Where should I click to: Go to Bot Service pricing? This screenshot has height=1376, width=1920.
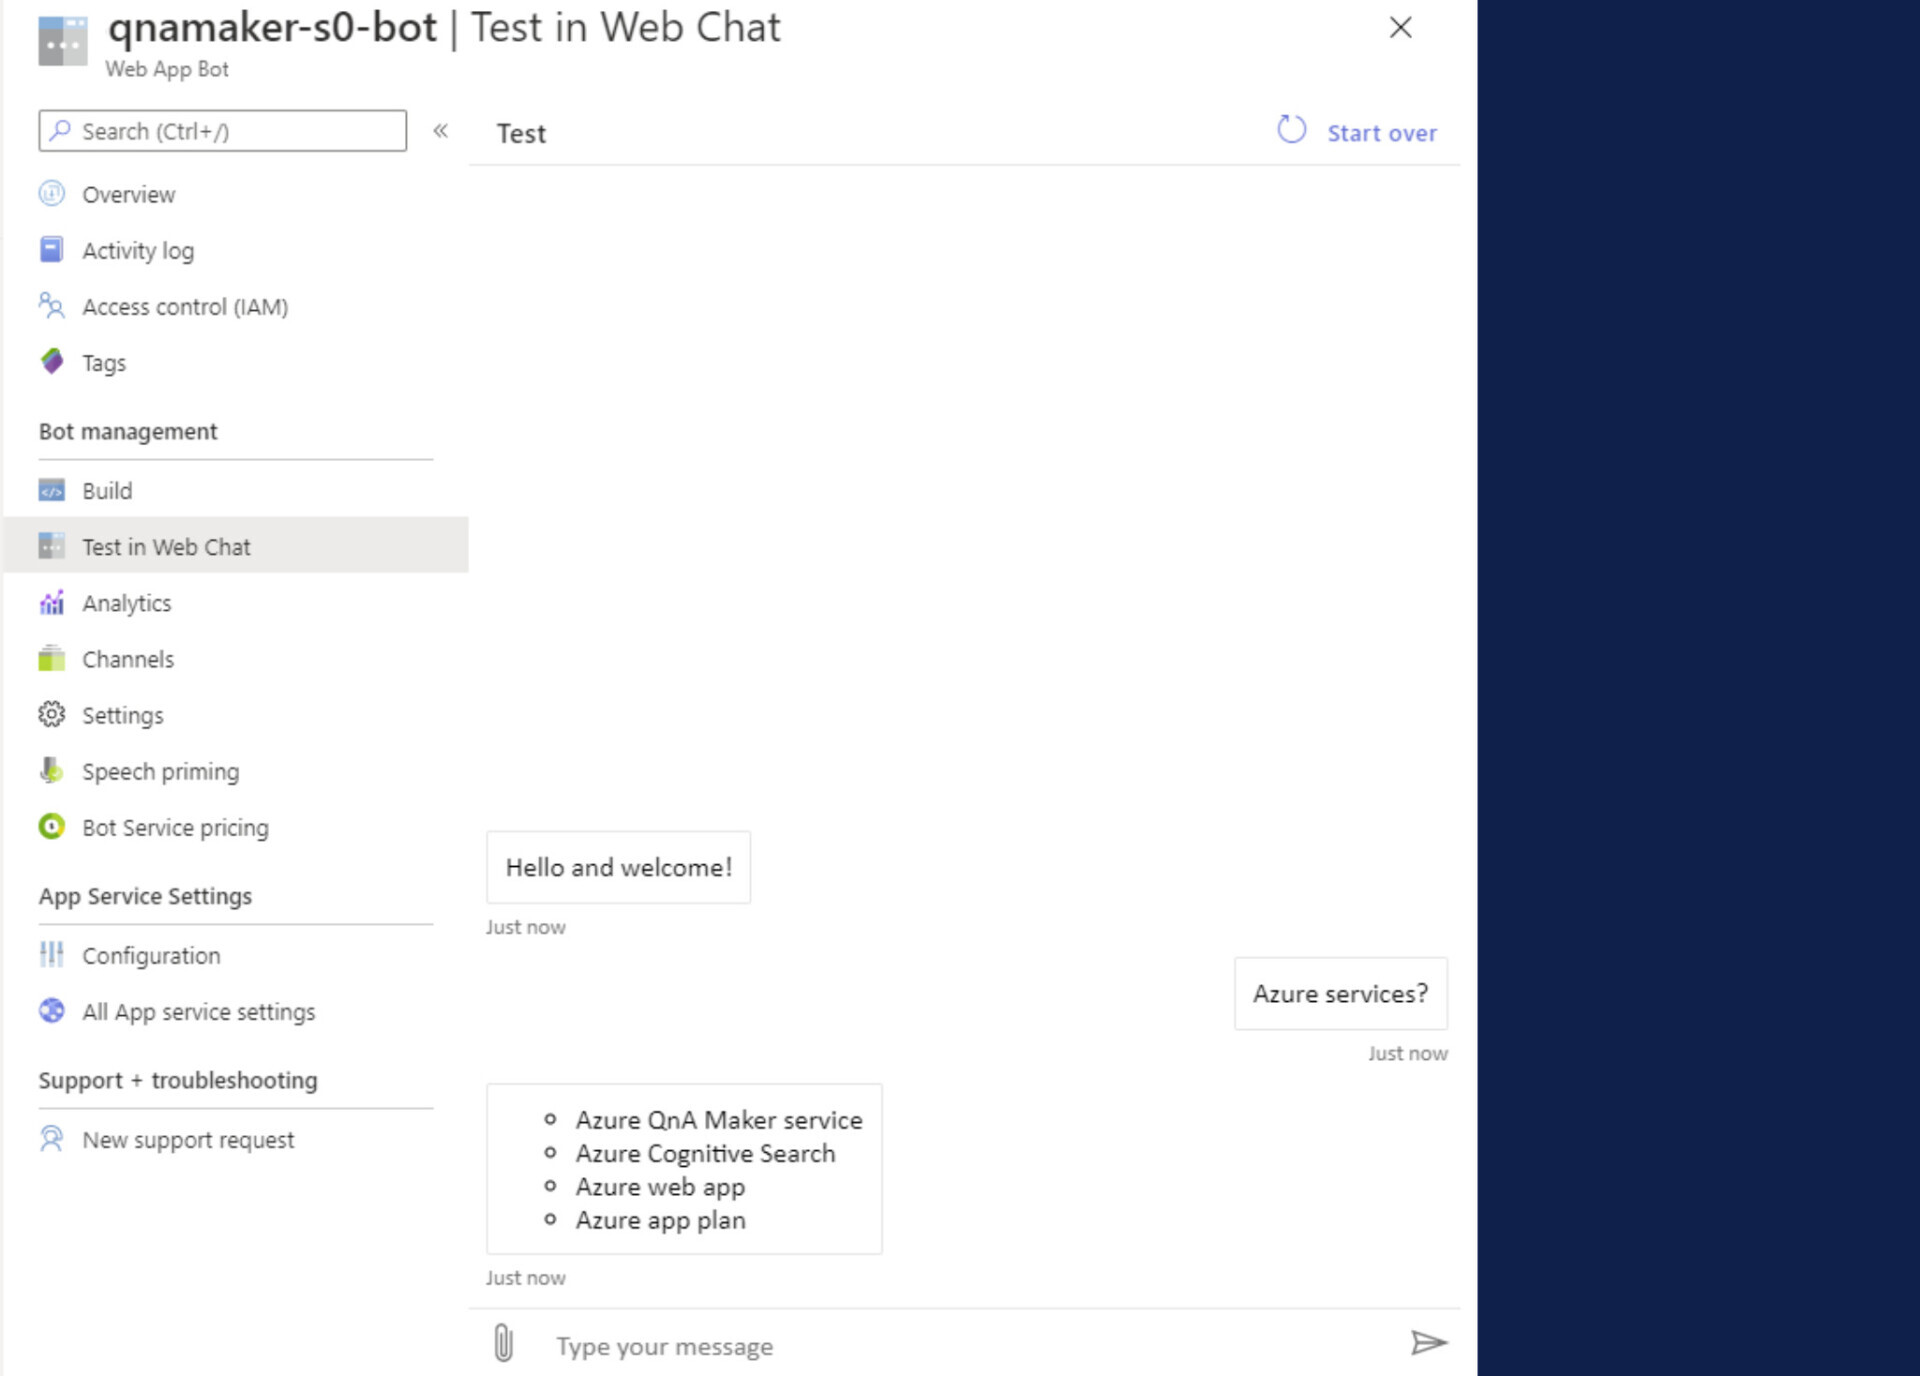[x=175, y=828]
